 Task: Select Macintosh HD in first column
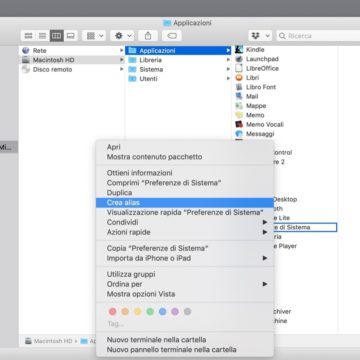pos(73,60)
